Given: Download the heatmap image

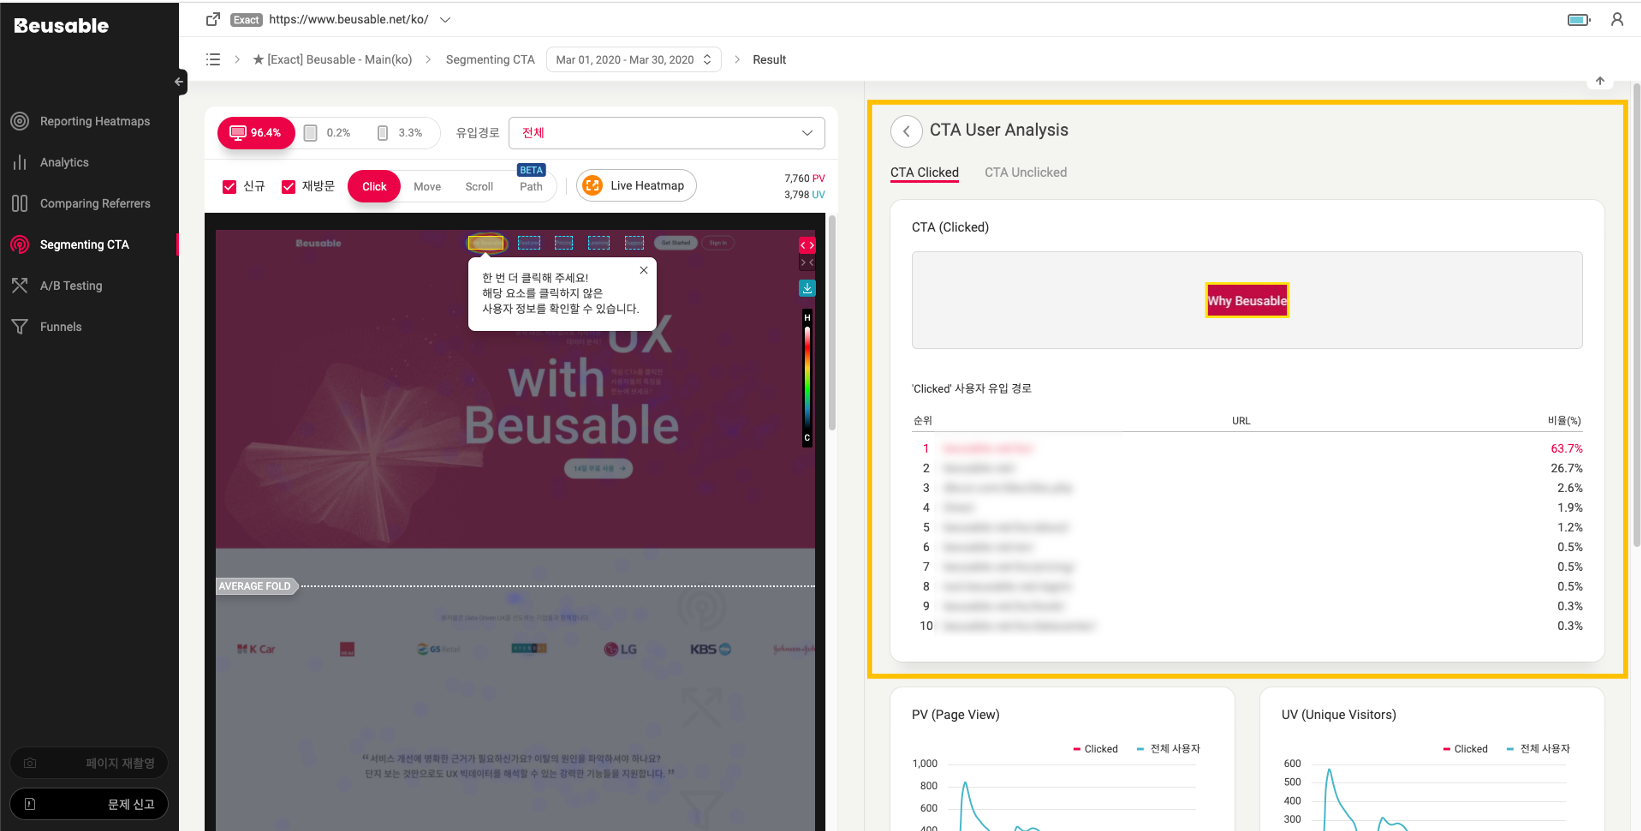Looking at the screenshot, I should click(807, 288).
